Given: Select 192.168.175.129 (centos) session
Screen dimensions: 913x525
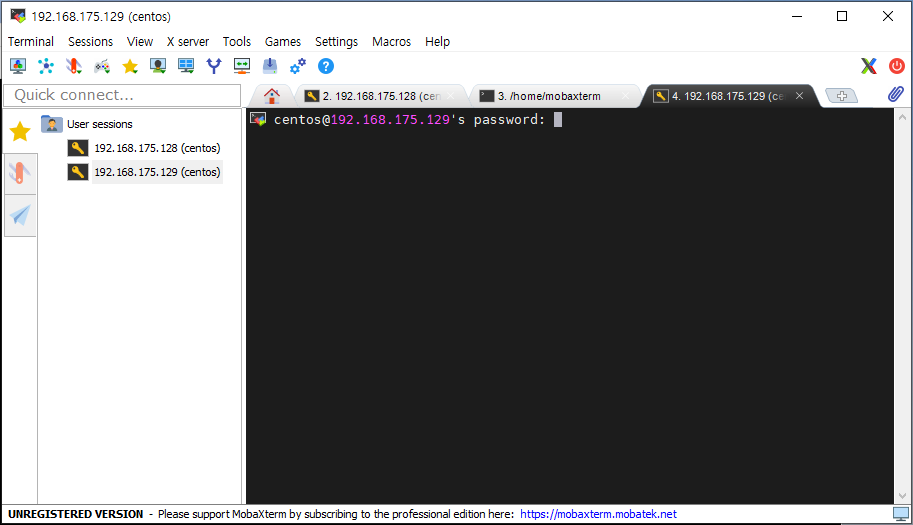Looking at the screenshot, I should 157,172.
